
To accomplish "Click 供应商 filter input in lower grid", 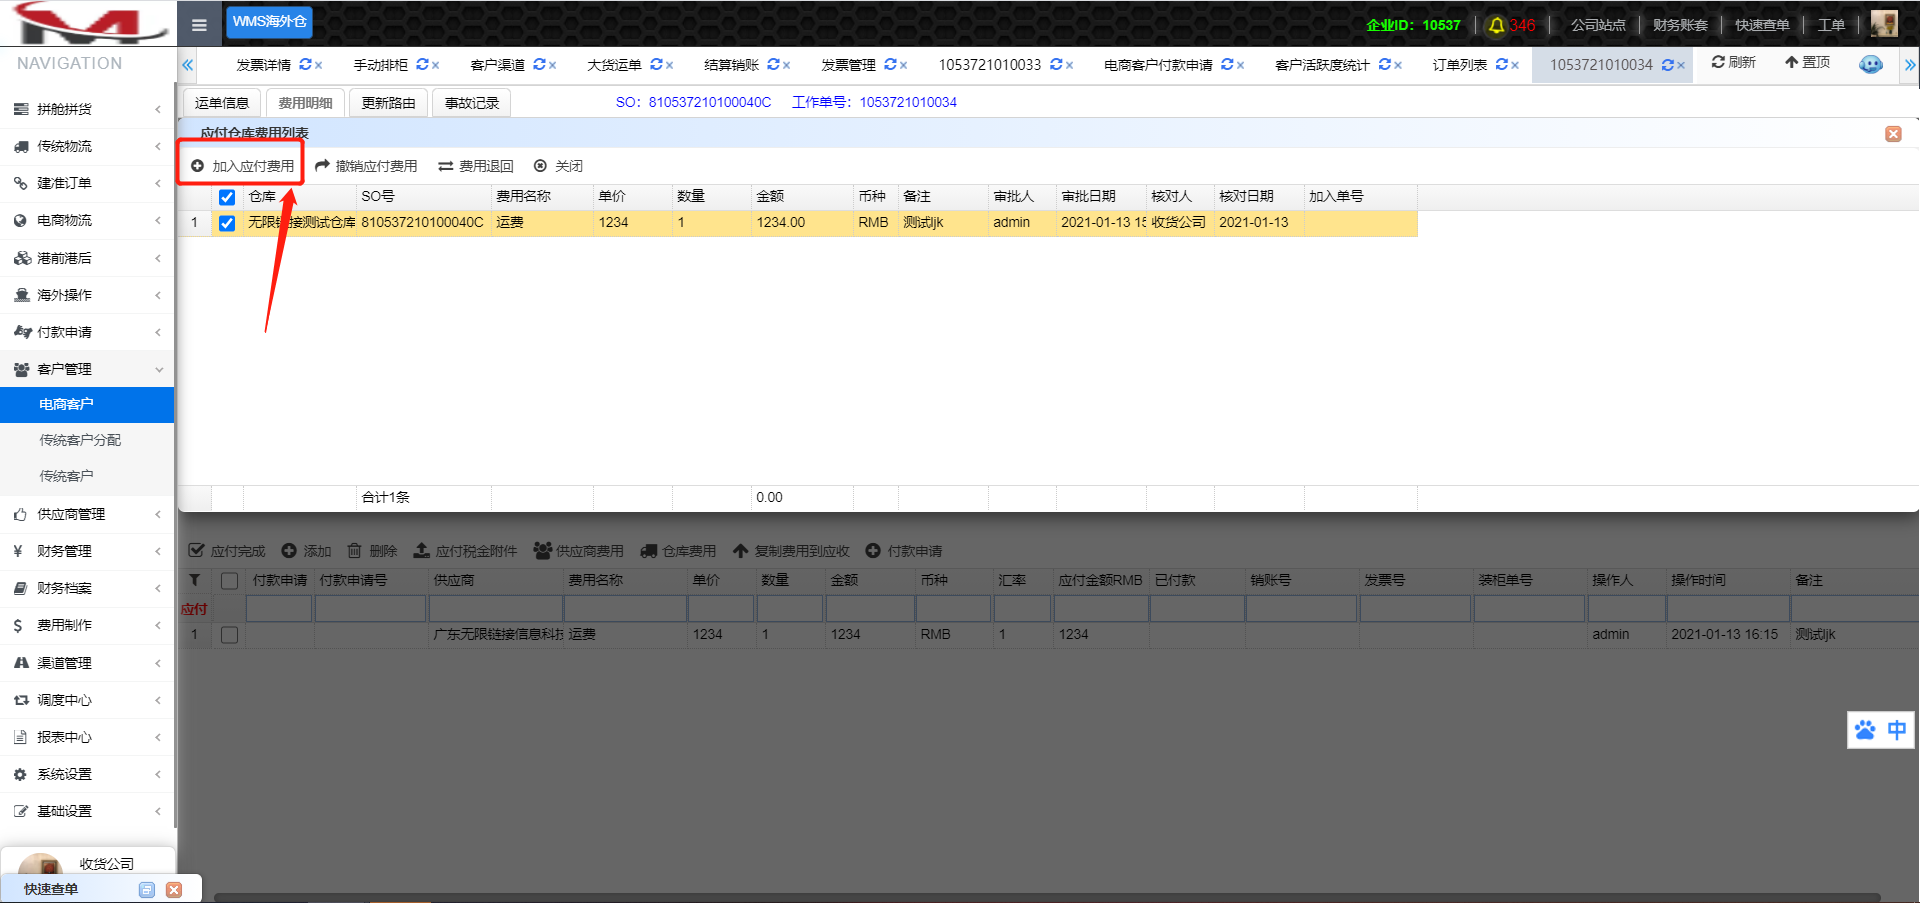I will coord(496,608).
